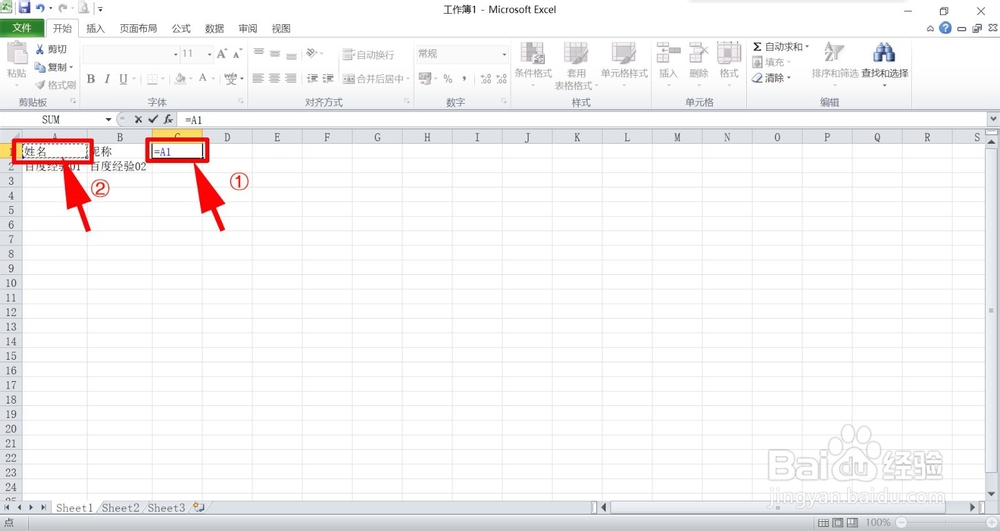Decrease font size with the small A icon

tap(237, 54)
